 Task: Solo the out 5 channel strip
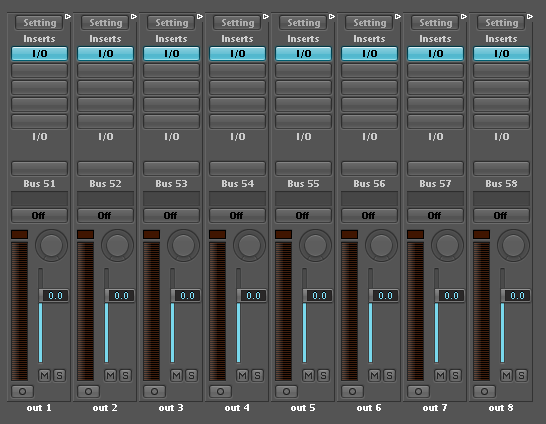[x=323, y=375]
